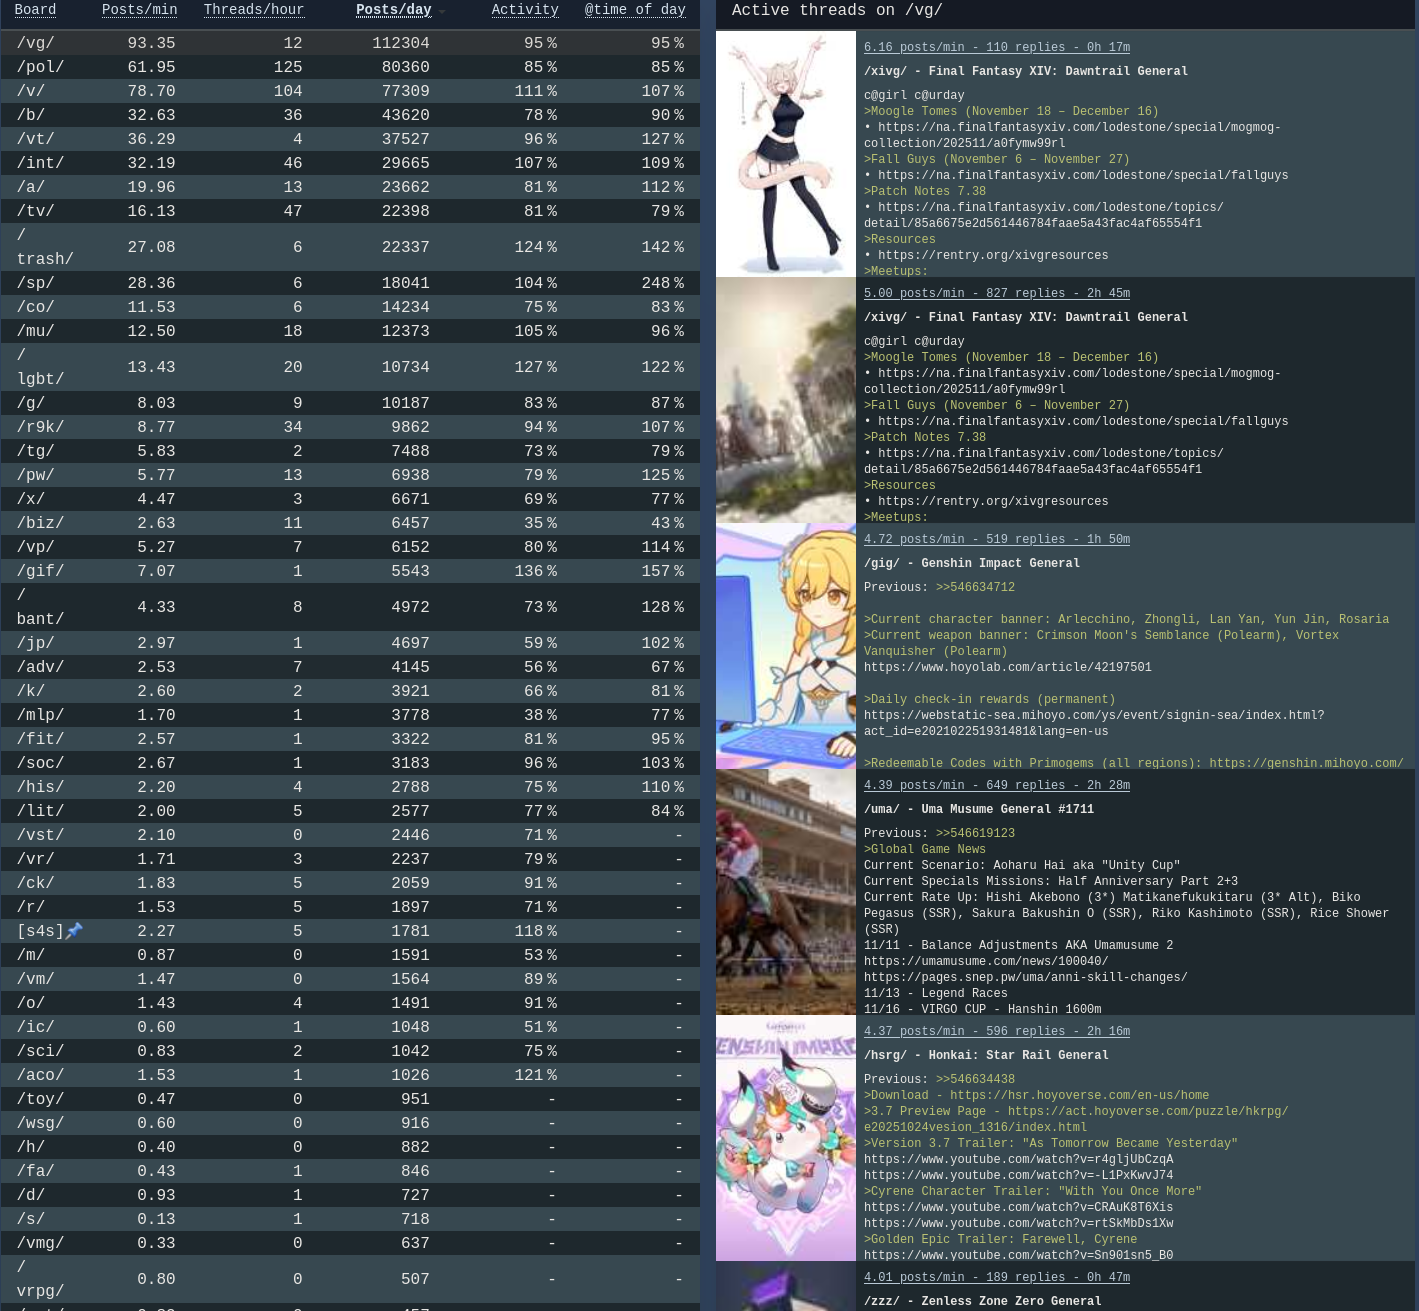Select the /int/ board row
This screenshot has width=1419, height=1311.
coord(350,163)
